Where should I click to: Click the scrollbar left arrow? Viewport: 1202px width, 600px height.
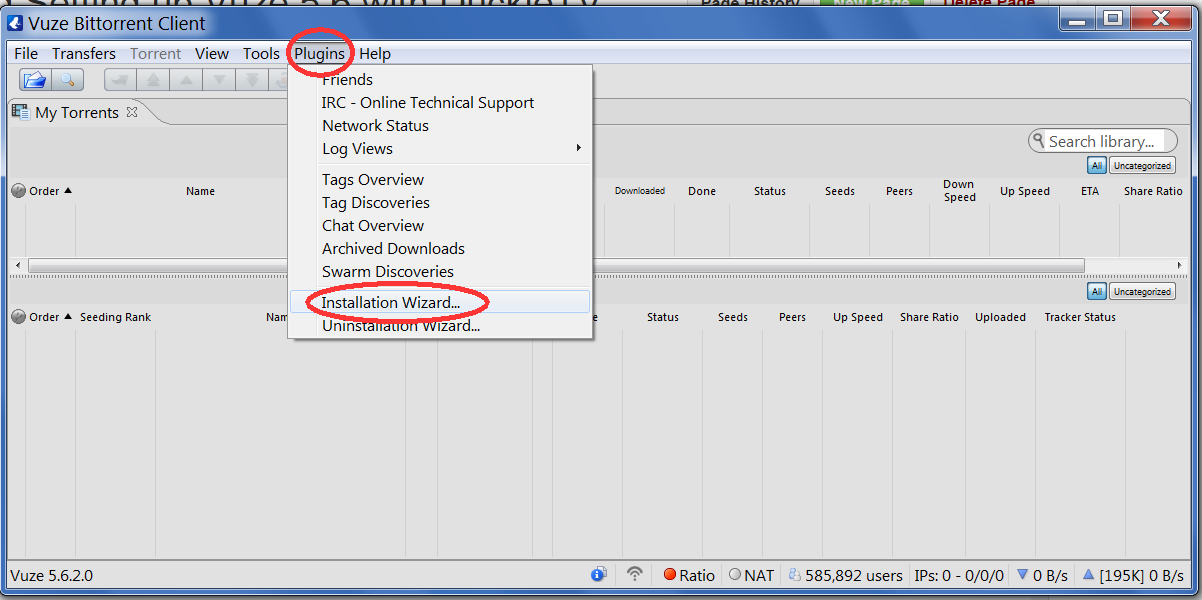(17, 266)
